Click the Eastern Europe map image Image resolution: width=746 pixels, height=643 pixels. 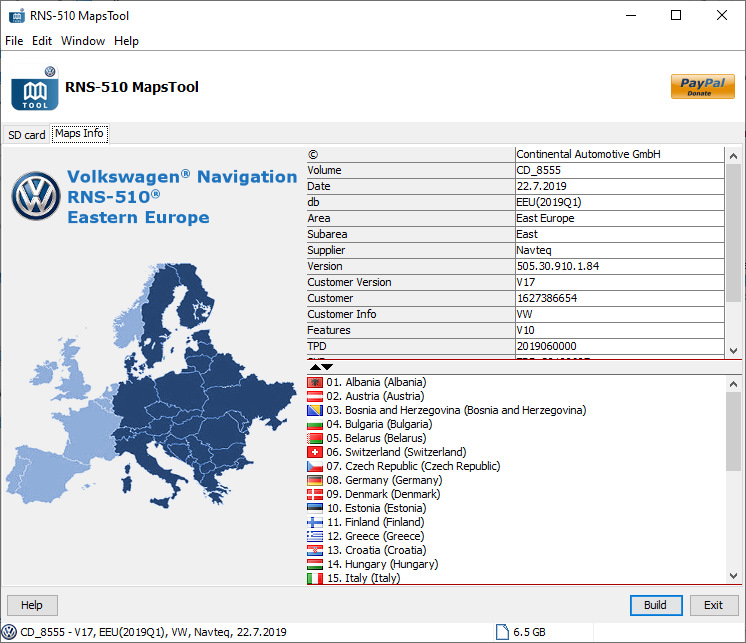[152, 385]
